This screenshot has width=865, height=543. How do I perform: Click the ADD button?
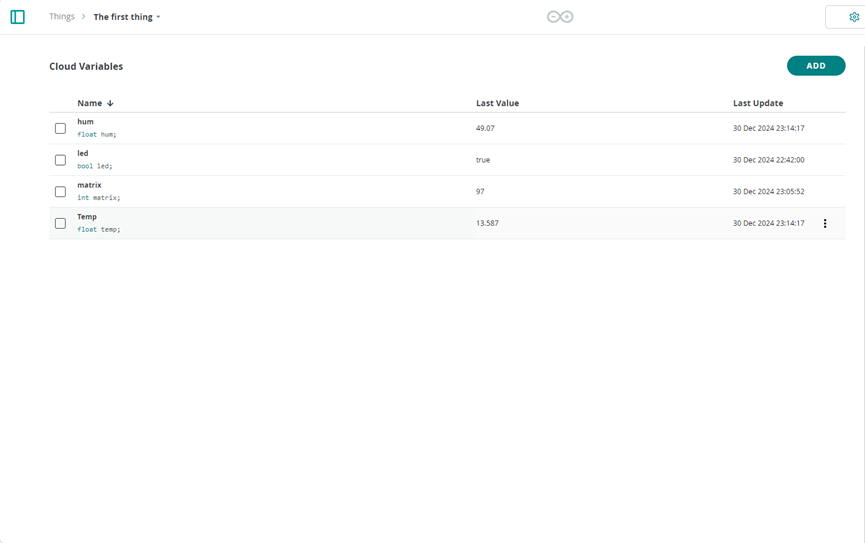(x=816, y=66)
